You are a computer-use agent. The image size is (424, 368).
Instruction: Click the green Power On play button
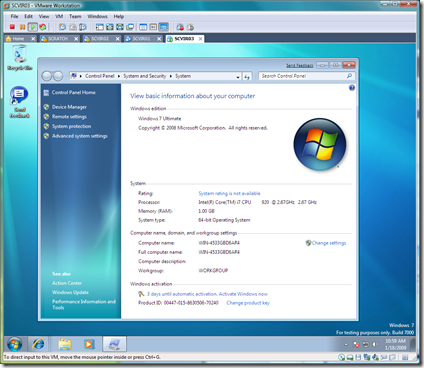coord(33,27)
